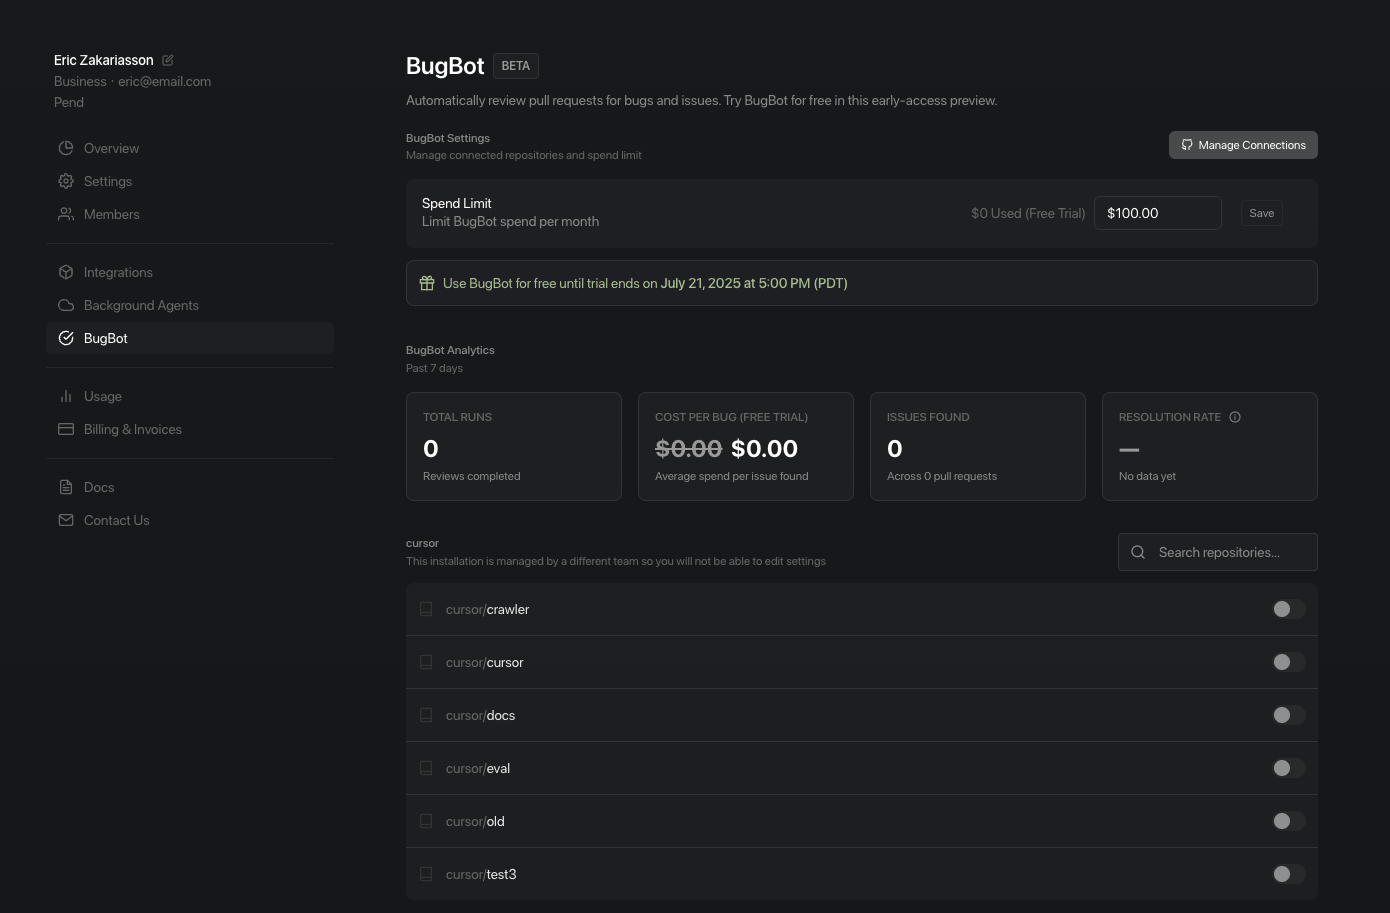Toggle BugBot switch for cursor/cursor
Screen dimensions: 1390x913
pyautogui.click(x=1289, y=662)
